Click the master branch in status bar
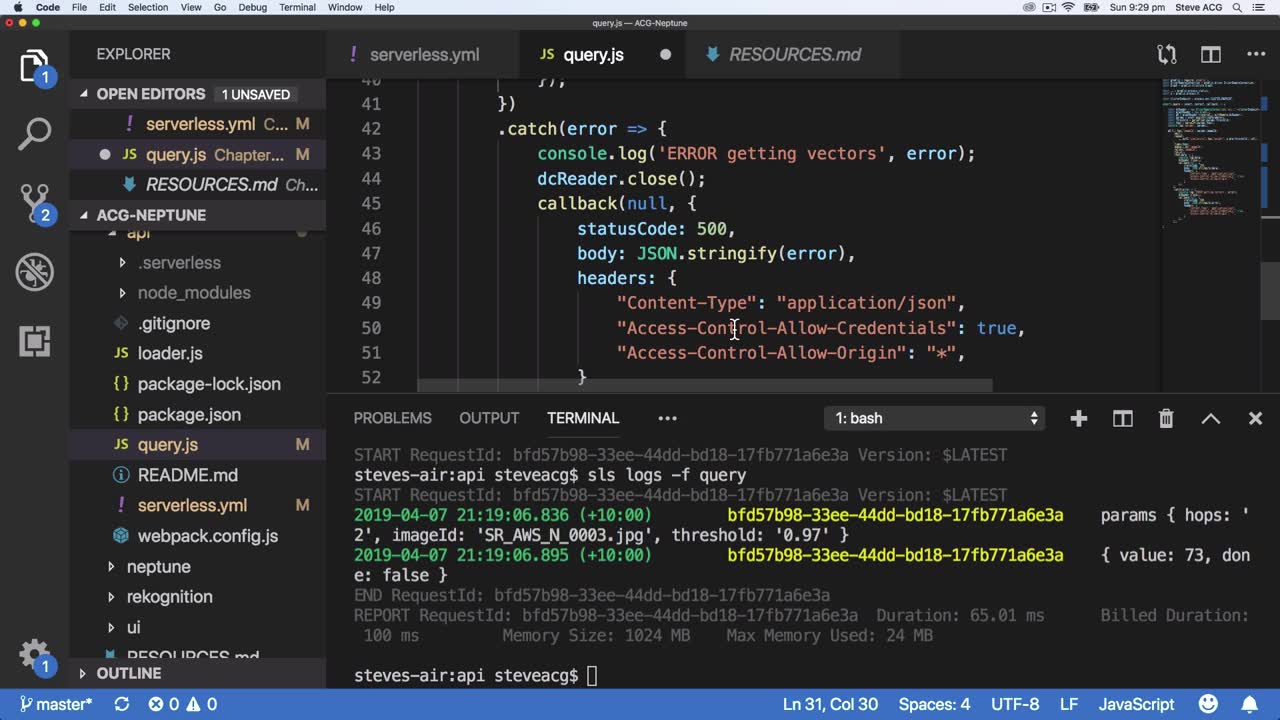The height and width of the screenshot is (720, 1280). [x=55, y=705]
